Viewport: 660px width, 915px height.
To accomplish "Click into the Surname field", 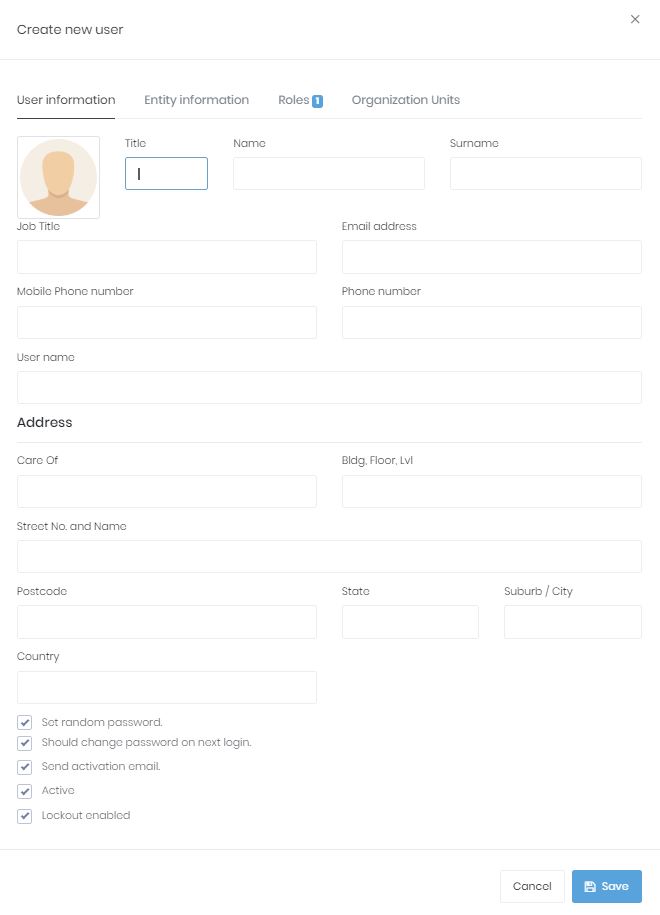I will [545, 174].
